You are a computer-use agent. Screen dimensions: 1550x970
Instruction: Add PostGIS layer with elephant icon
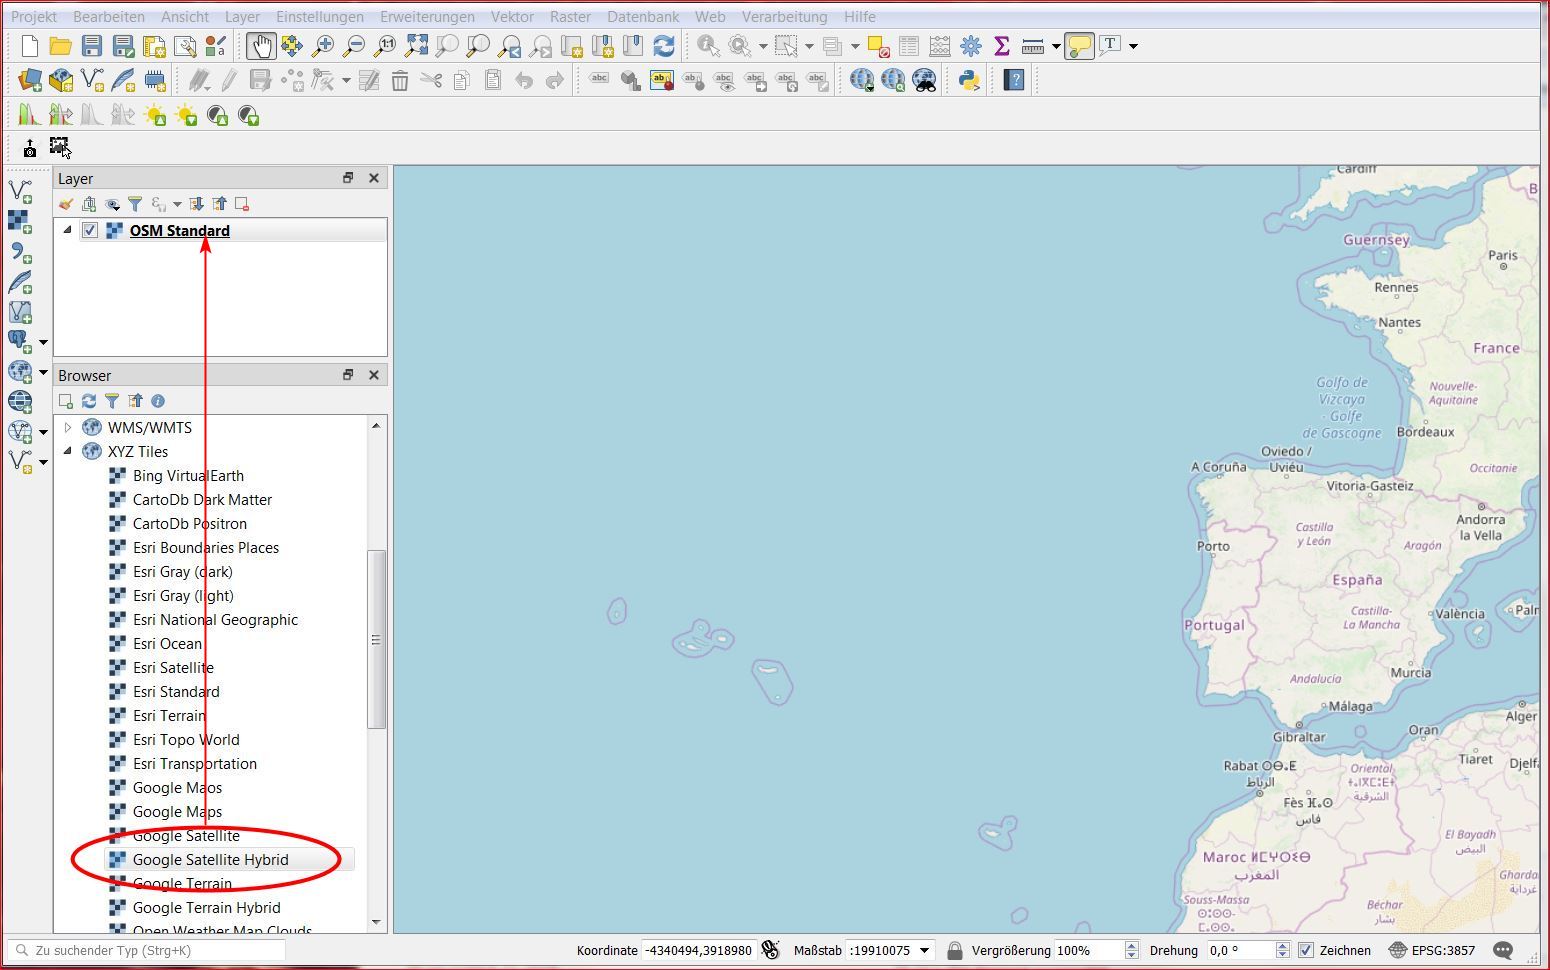19,342
